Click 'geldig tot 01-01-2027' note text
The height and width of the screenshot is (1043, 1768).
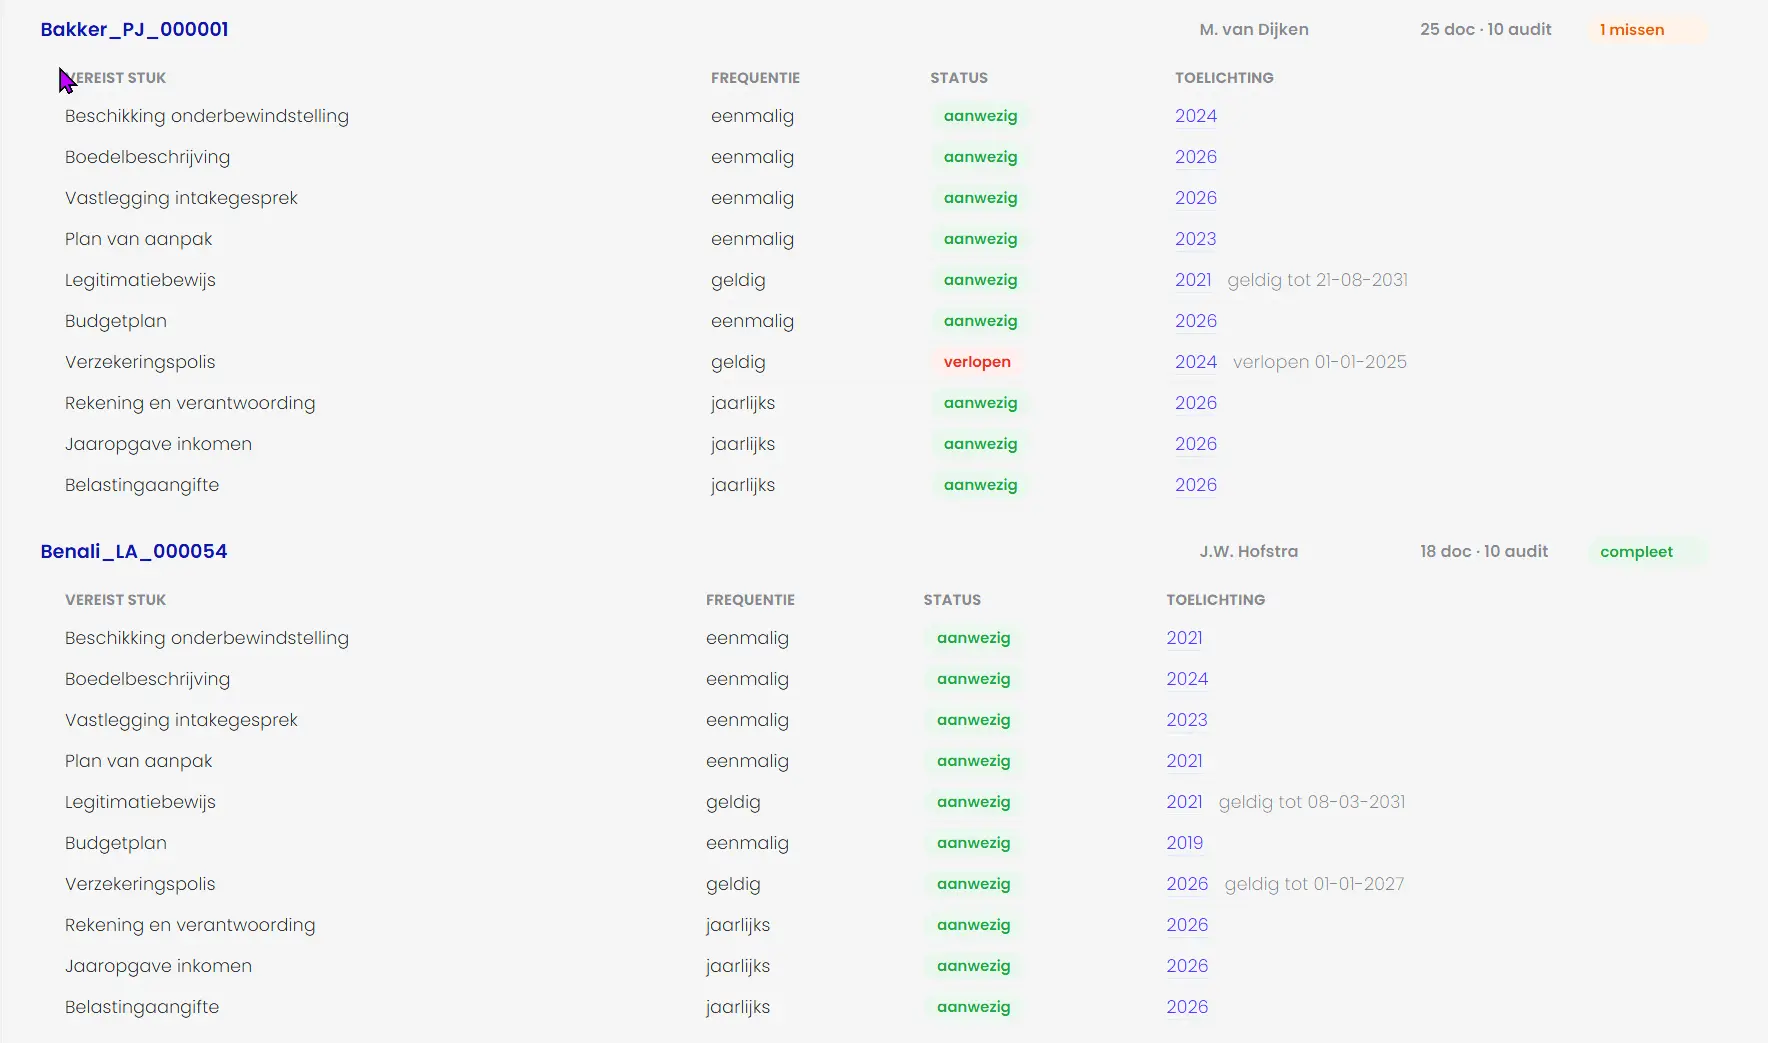[x=1314, y=884]
